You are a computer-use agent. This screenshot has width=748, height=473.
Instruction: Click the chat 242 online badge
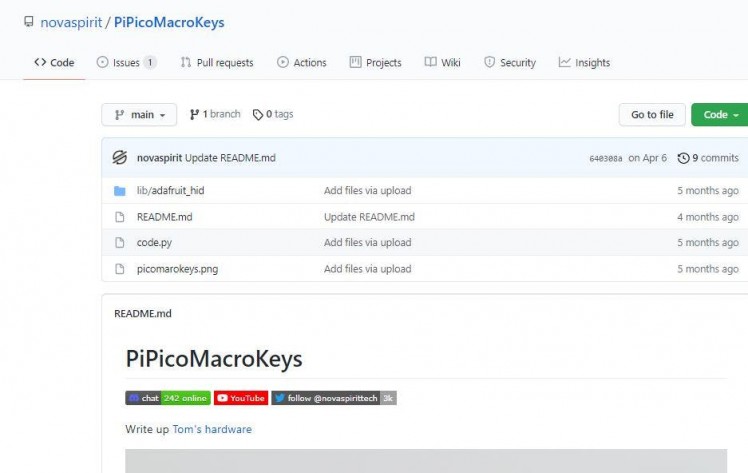point(167,398)
